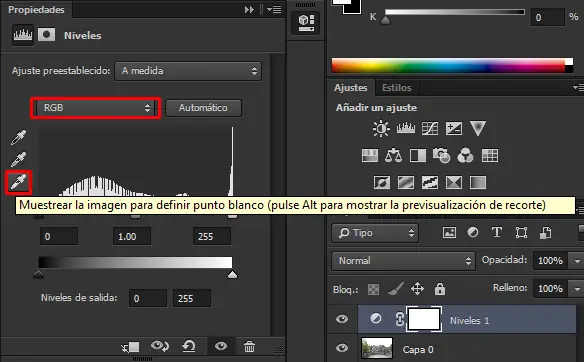Click the mask icon next to Niveles title
584x362 pixels.
click(x=46, y=35)
